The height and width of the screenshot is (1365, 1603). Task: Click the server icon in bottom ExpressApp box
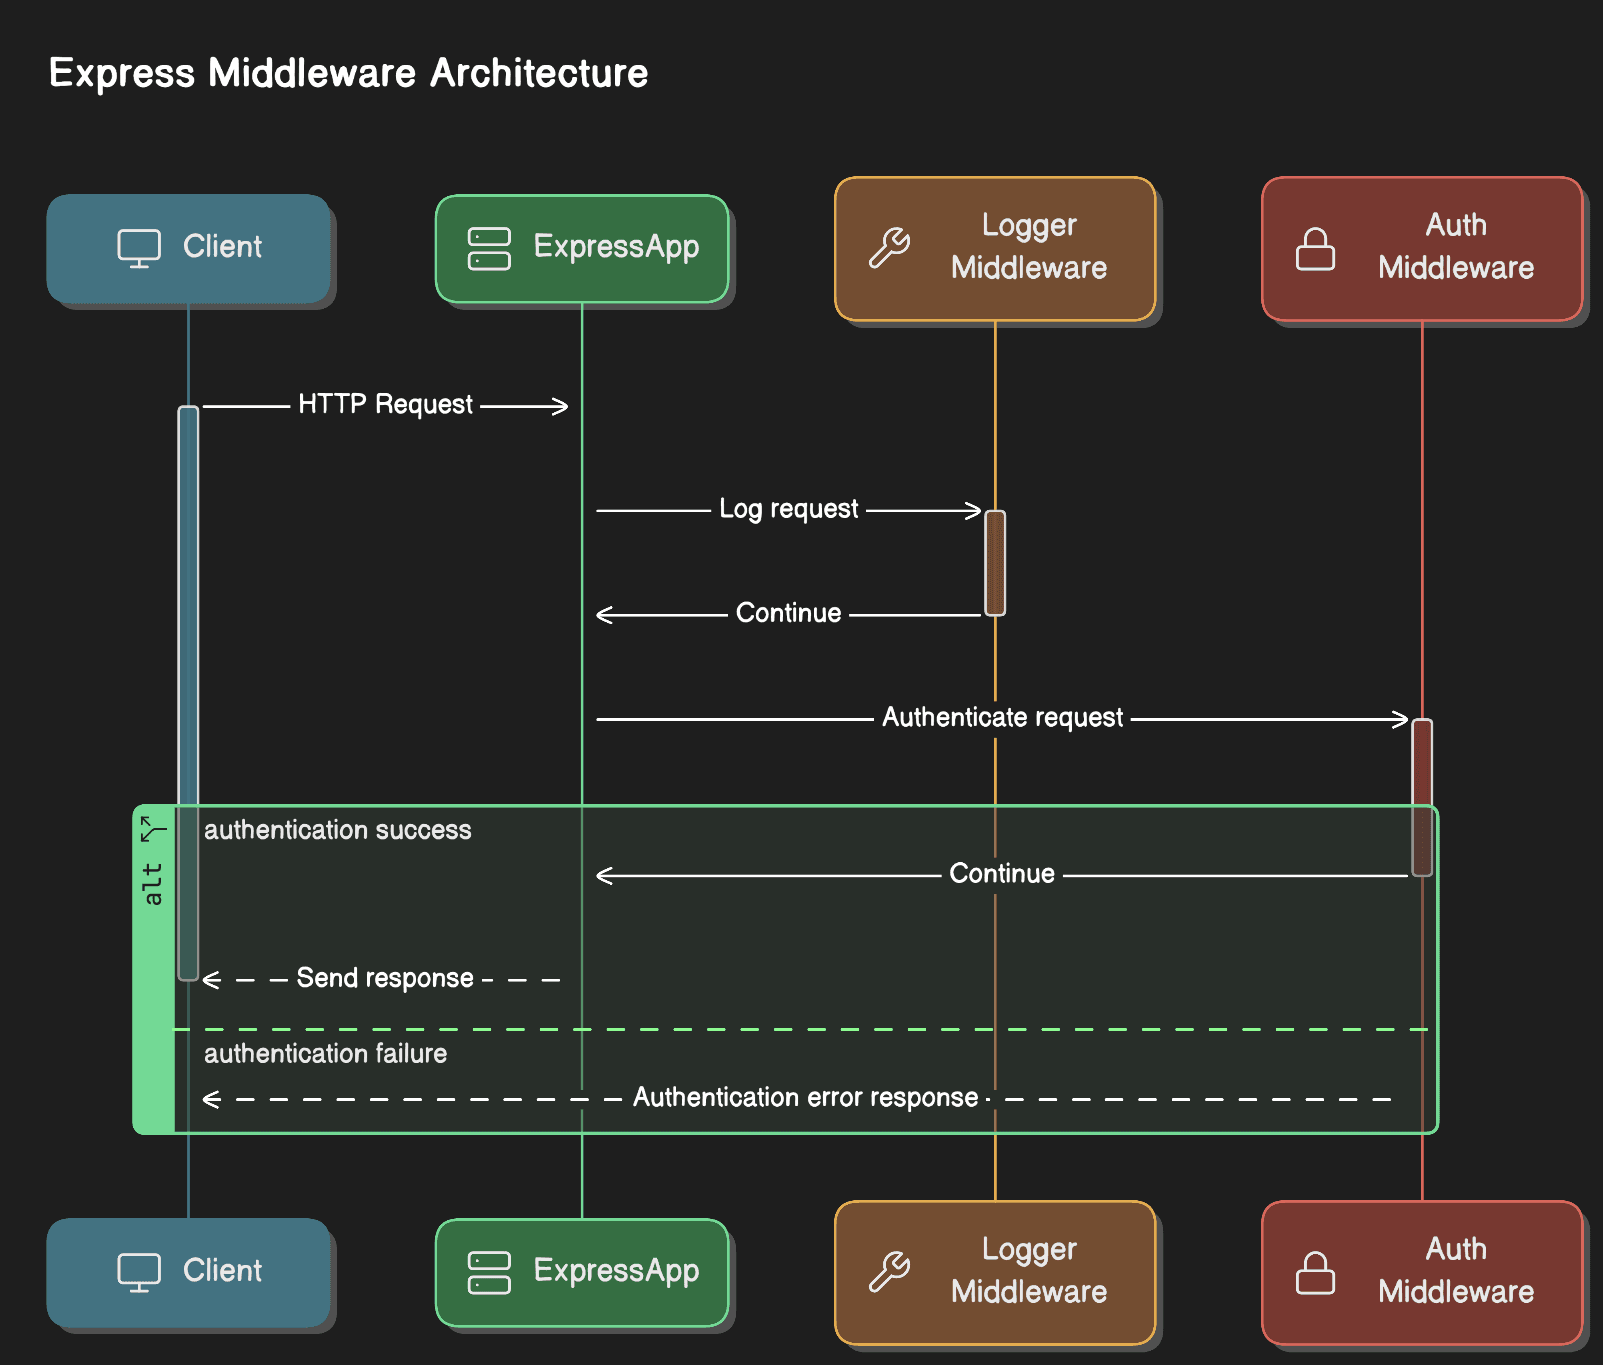click(486, 1271)
